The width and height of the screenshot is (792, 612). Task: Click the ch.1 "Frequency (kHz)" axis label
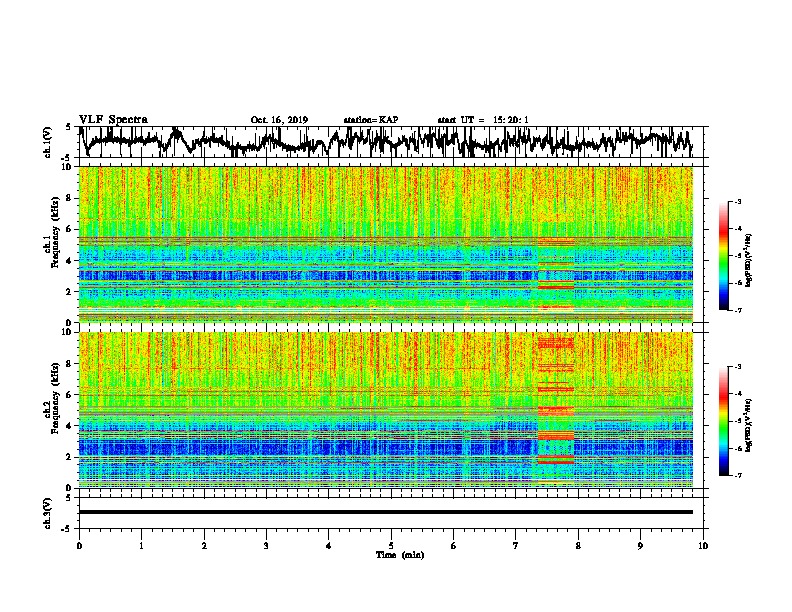click(x=55, y=232)
